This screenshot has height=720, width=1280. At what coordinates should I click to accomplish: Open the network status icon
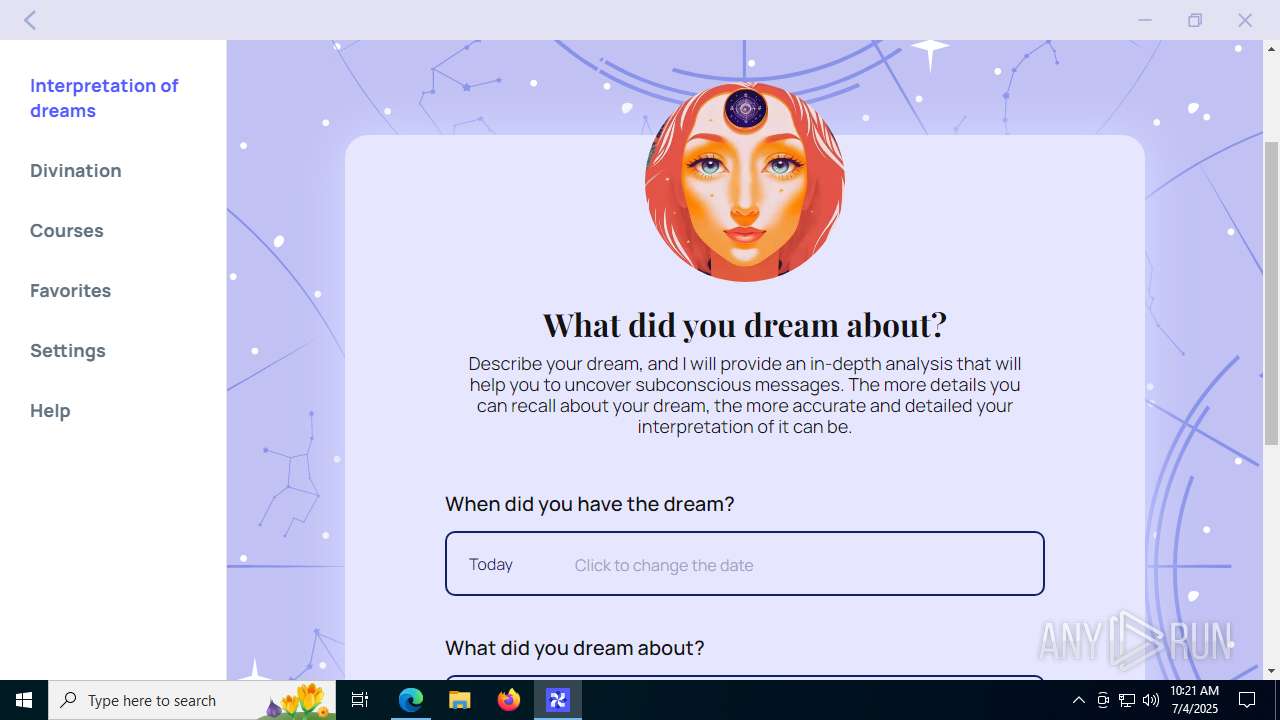1127,700
